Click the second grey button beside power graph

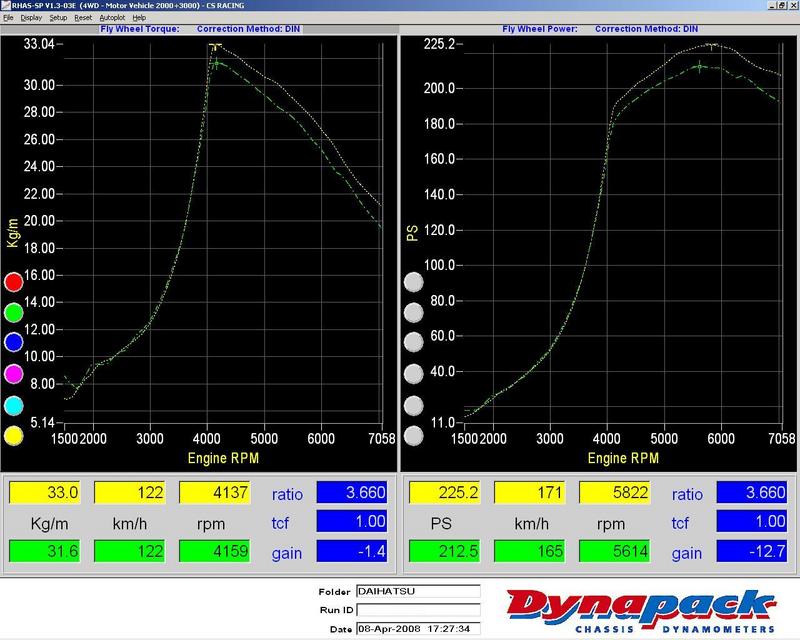pyautogui.click(x=414, y=312)
